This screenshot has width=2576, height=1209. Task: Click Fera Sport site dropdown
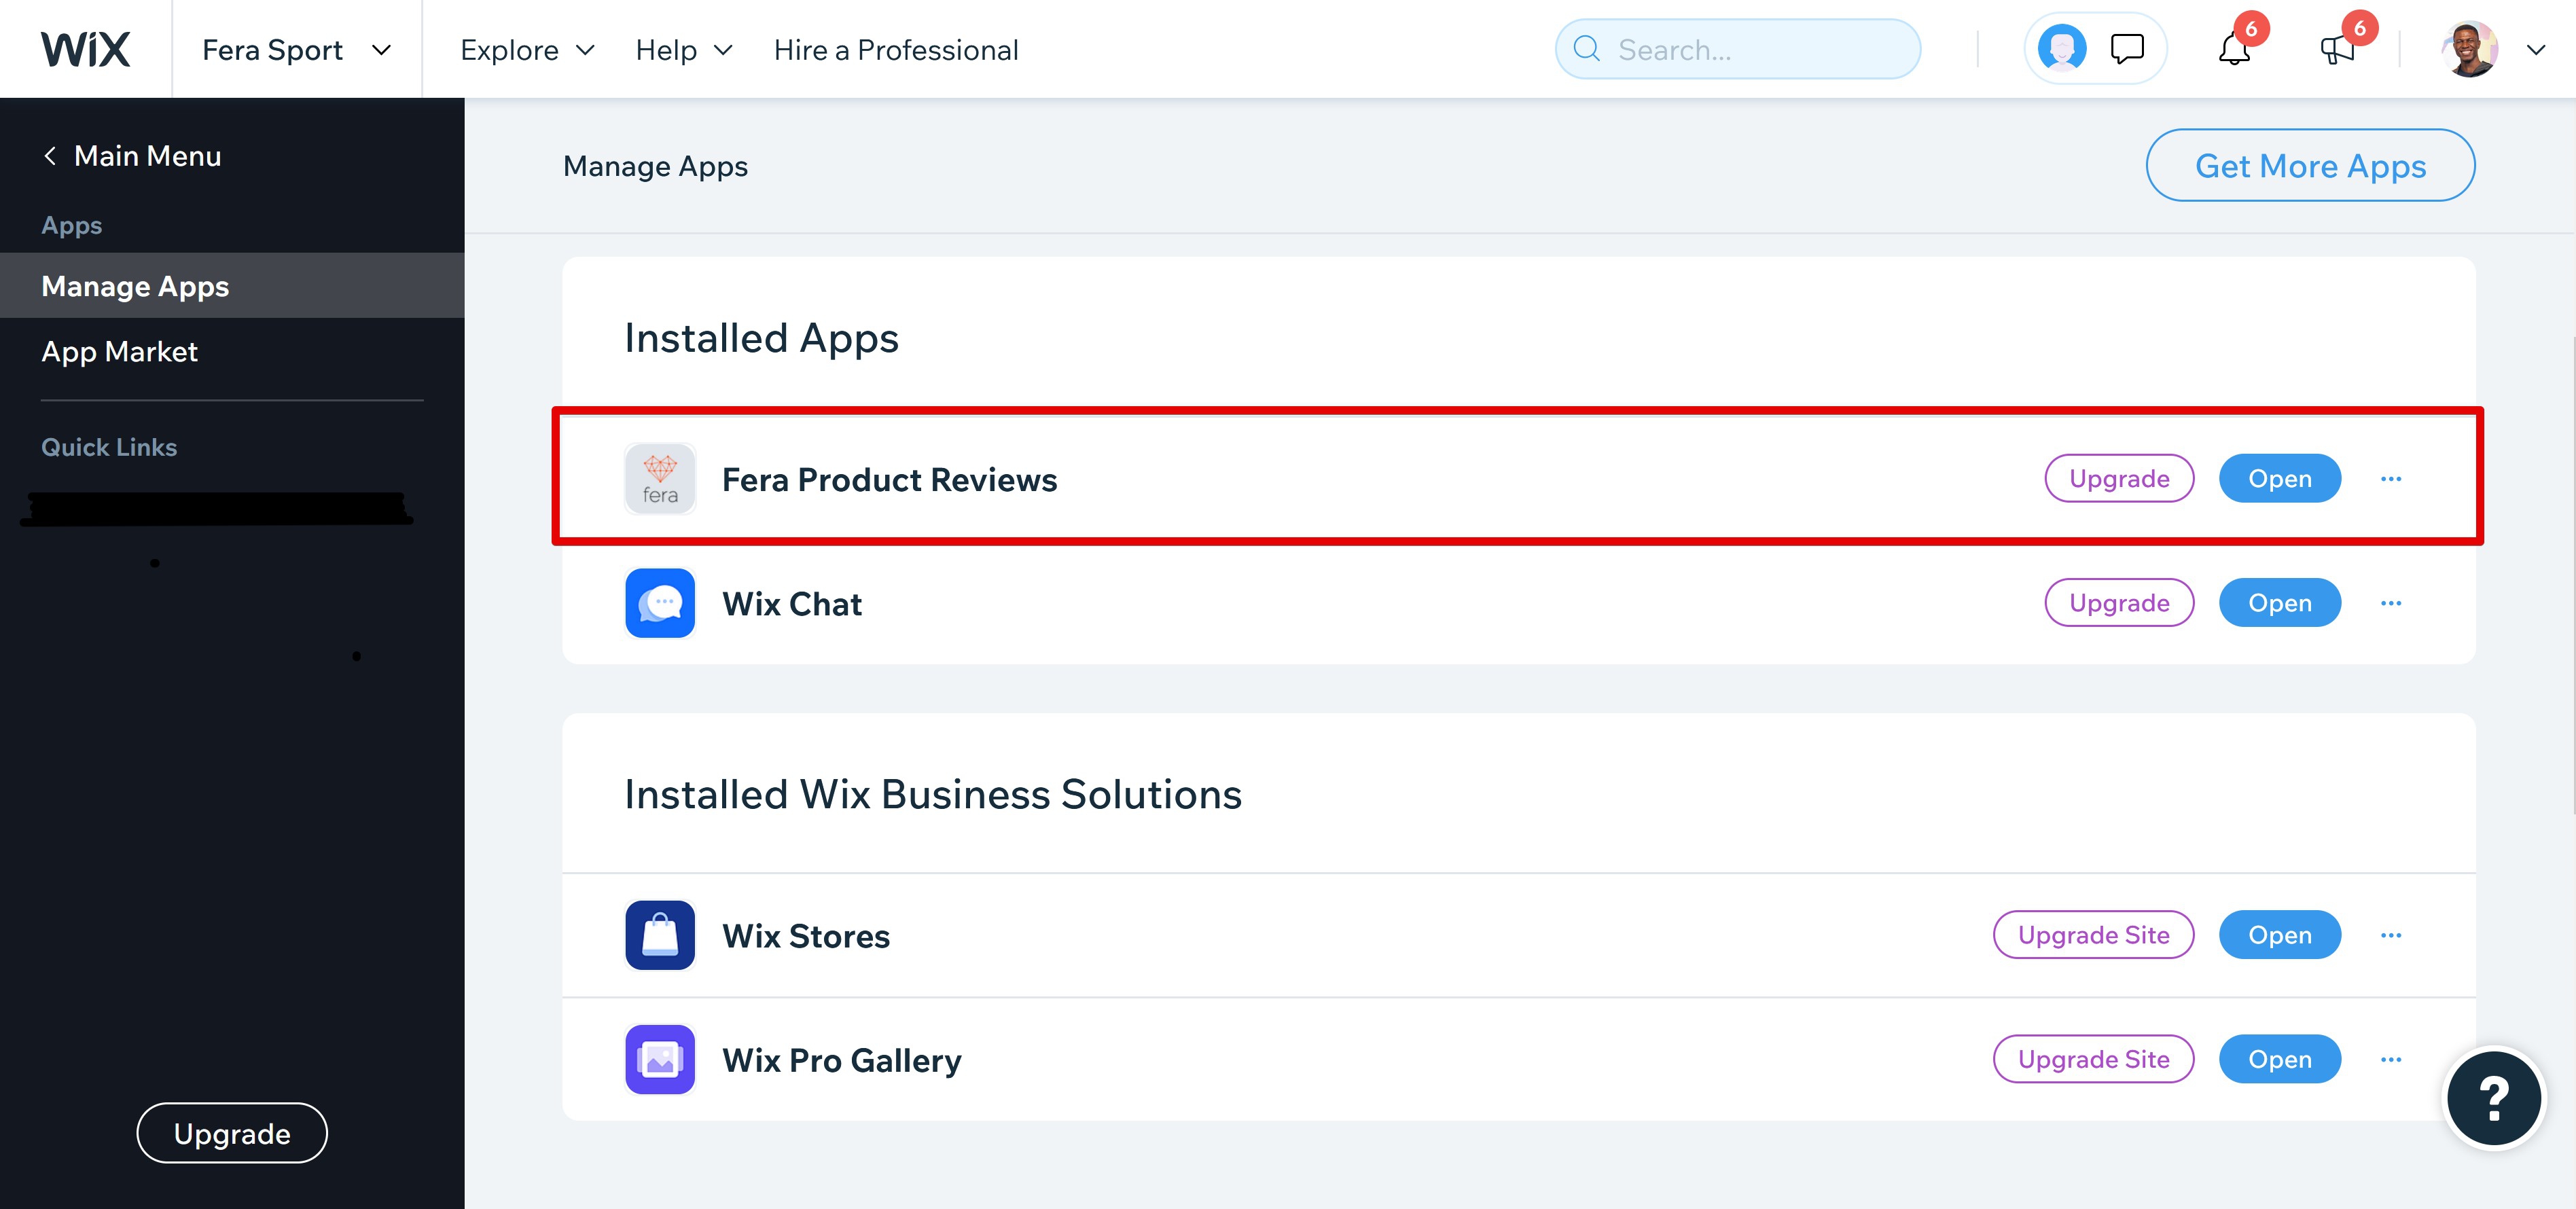[x=296, y=48]
